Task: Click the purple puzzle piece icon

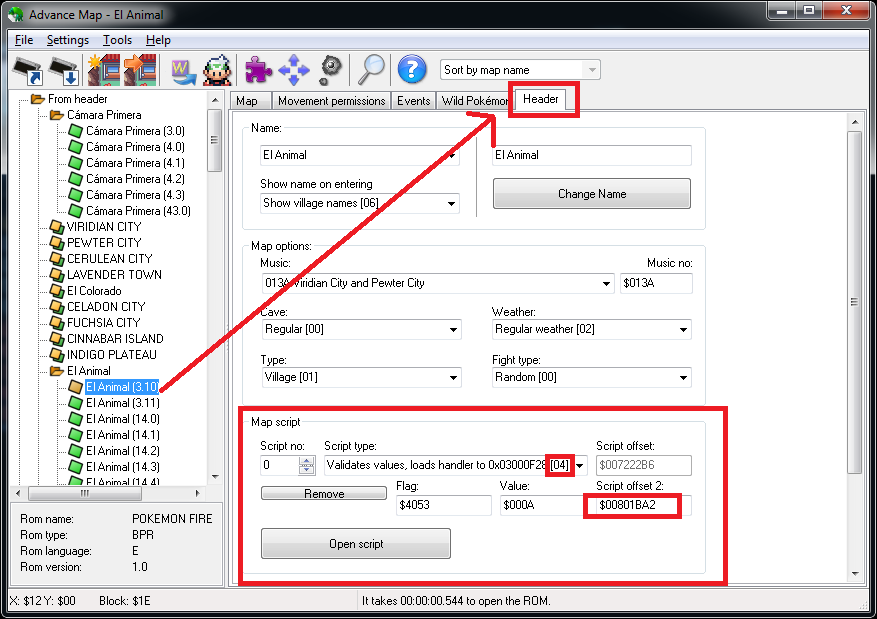Action: 259,70
